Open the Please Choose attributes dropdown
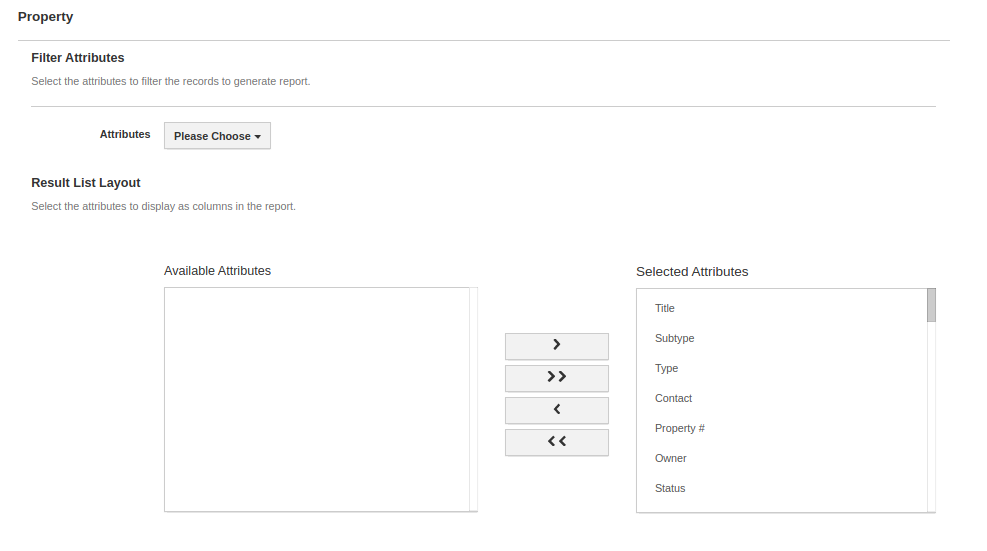This screenshot has width=987, height=551. [x=217, y=136]
